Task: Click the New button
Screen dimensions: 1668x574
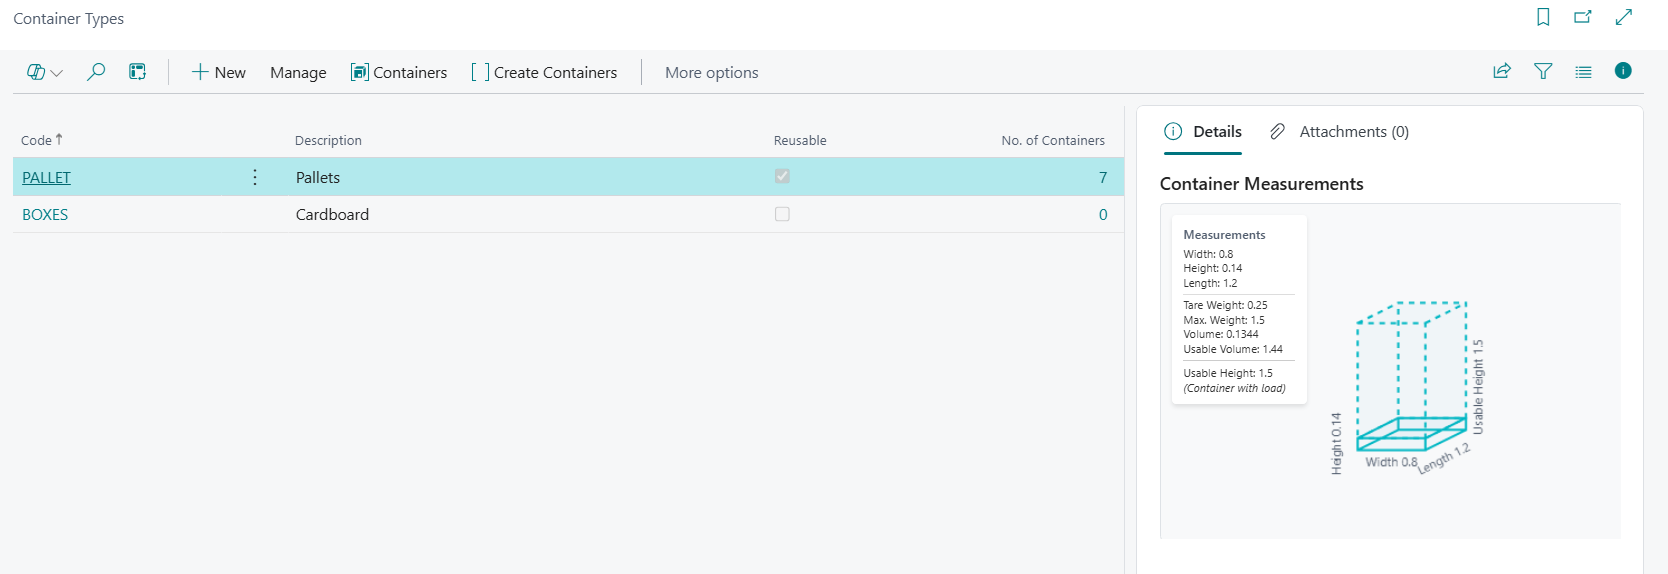Action: [218, 72]
